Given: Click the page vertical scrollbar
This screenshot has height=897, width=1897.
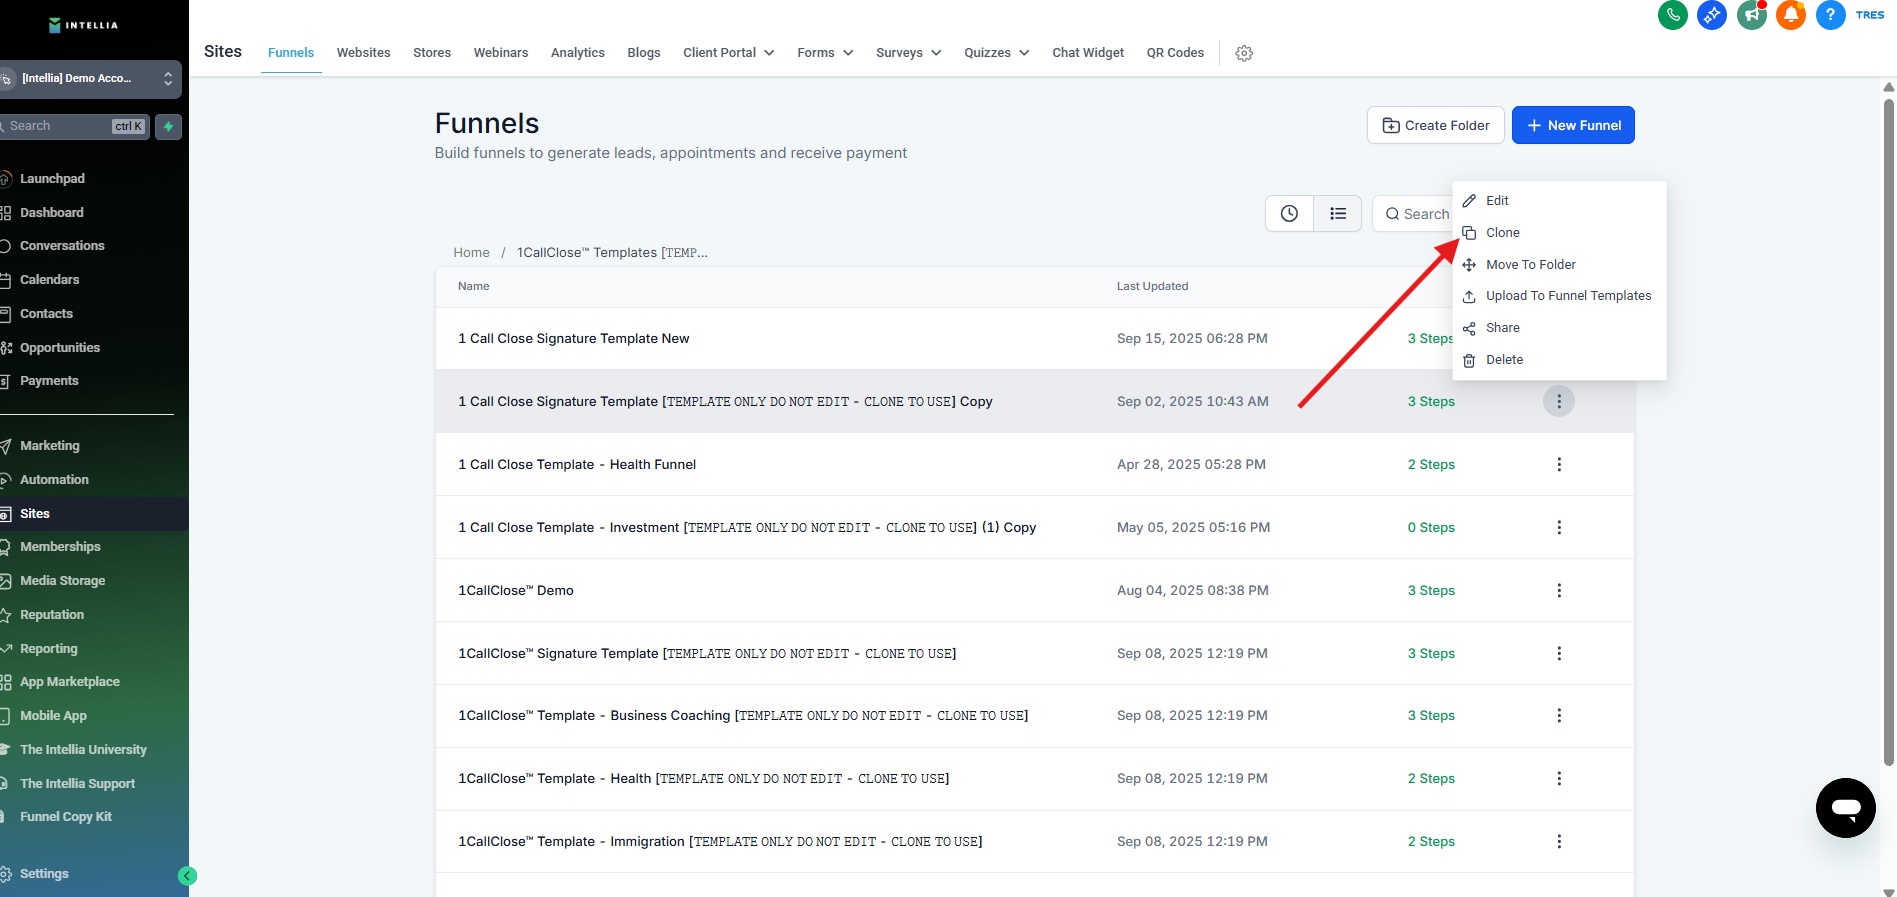Looking at the screenshot, I should click(x=1888, y=430).
